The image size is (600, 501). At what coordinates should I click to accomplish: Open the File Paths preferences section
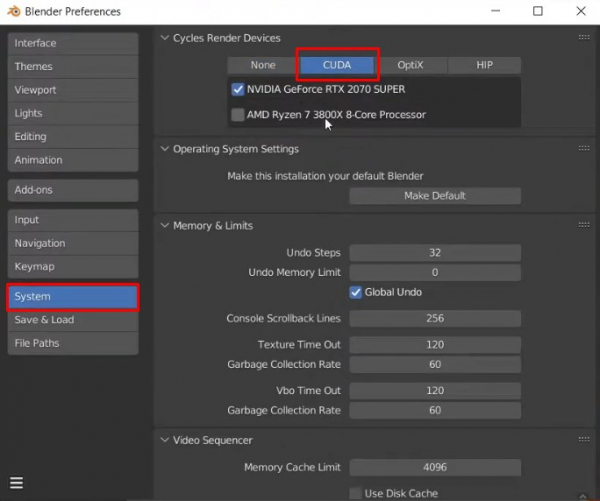(x=73, y=343)
